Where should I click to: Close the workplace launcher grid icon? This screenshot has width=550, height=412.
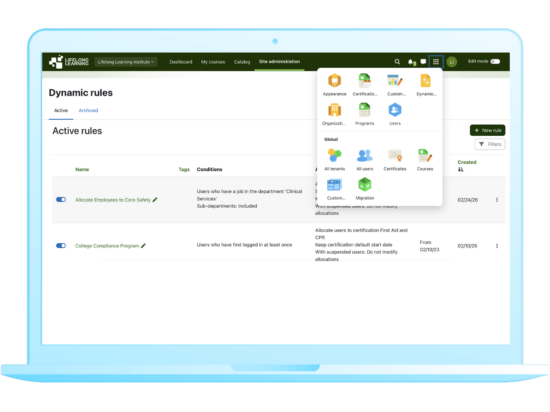point(436,62)
